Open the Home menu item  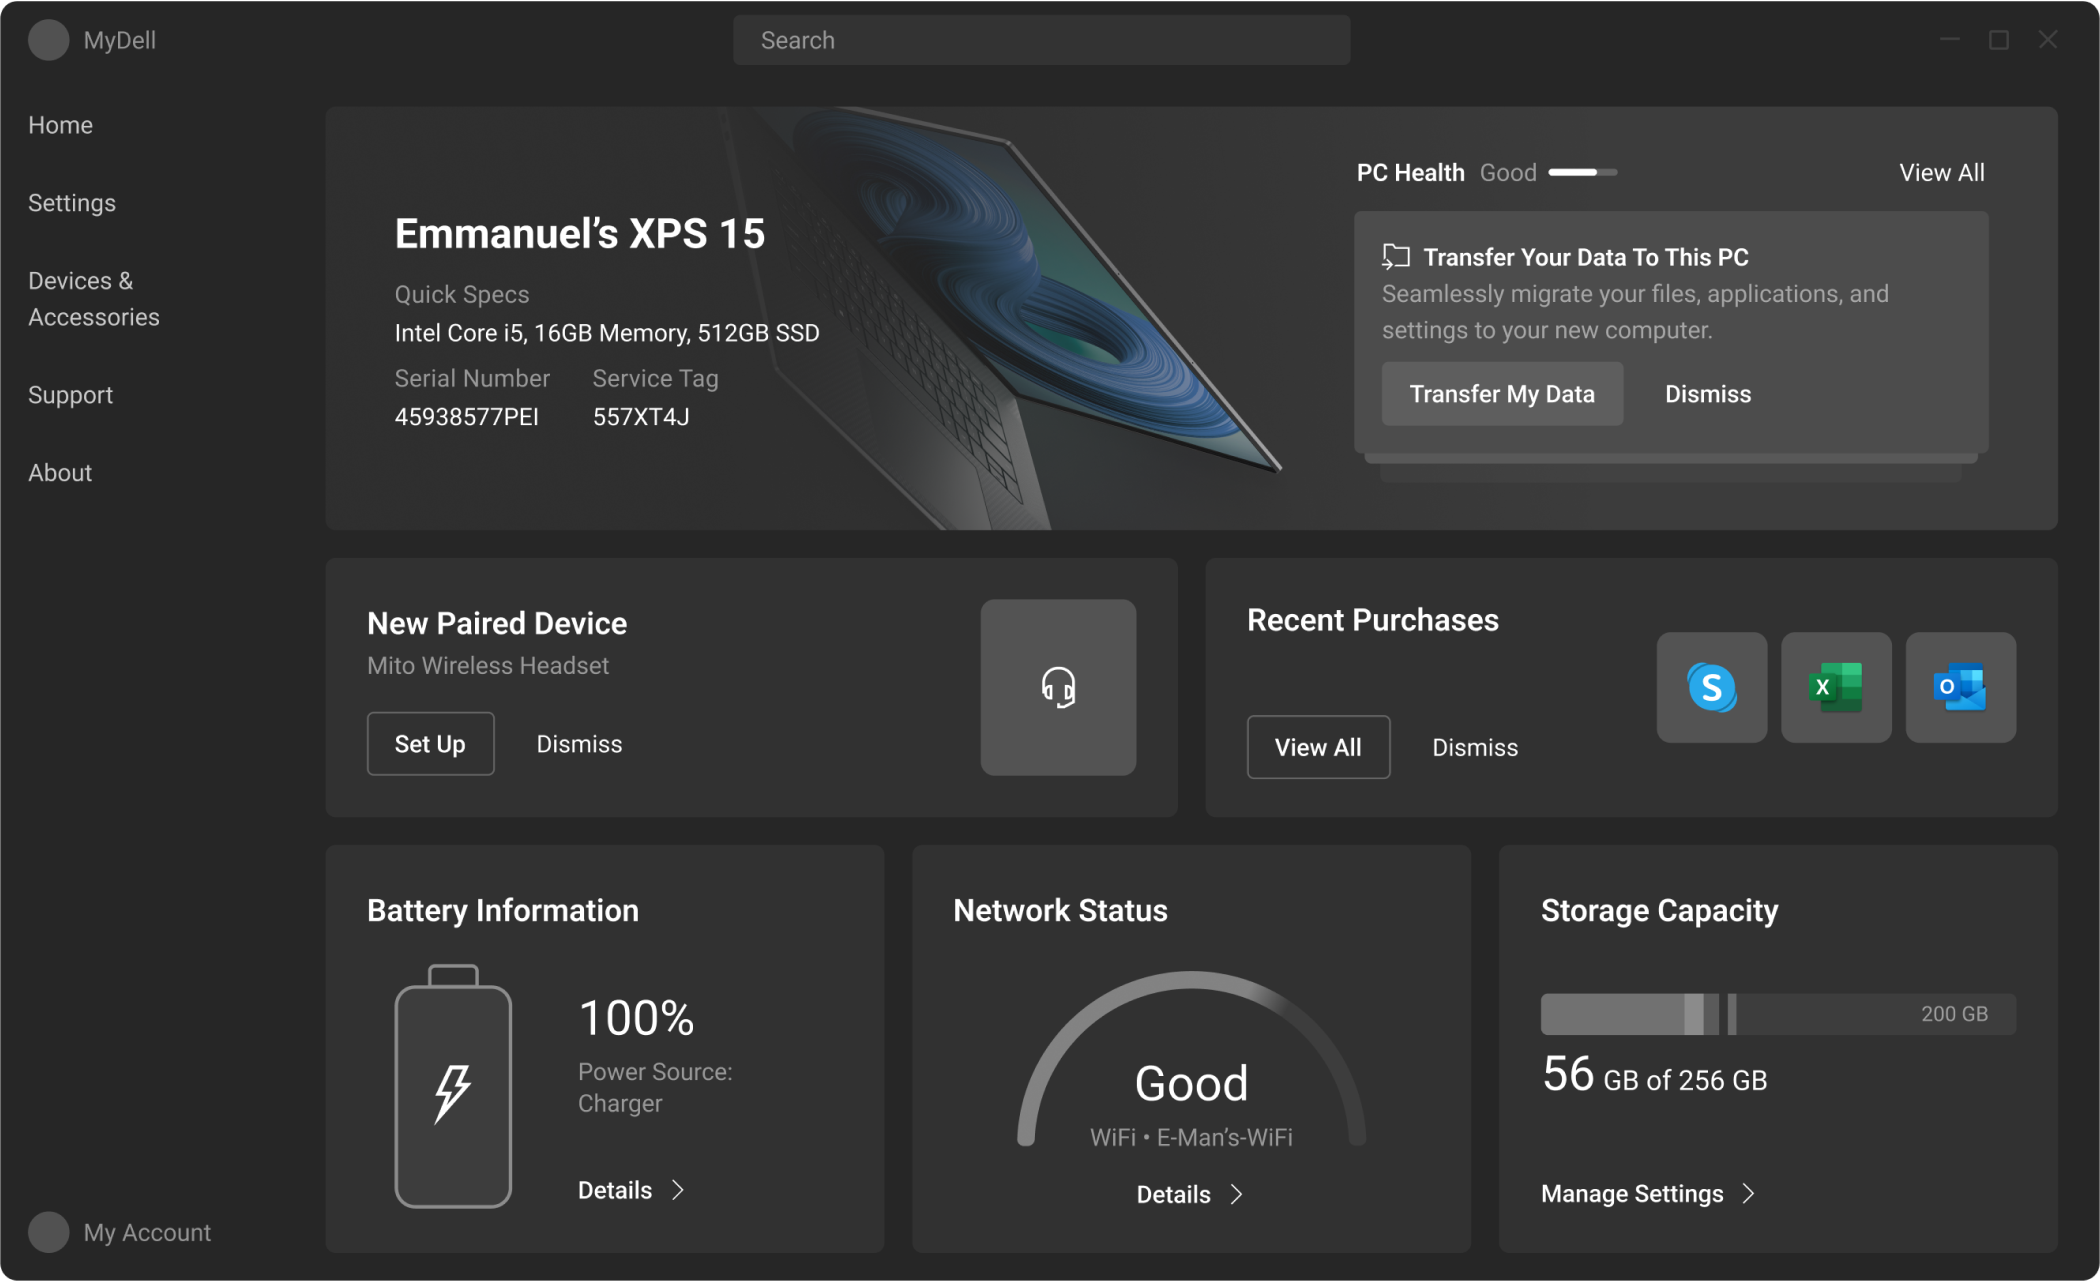(60, 124)
